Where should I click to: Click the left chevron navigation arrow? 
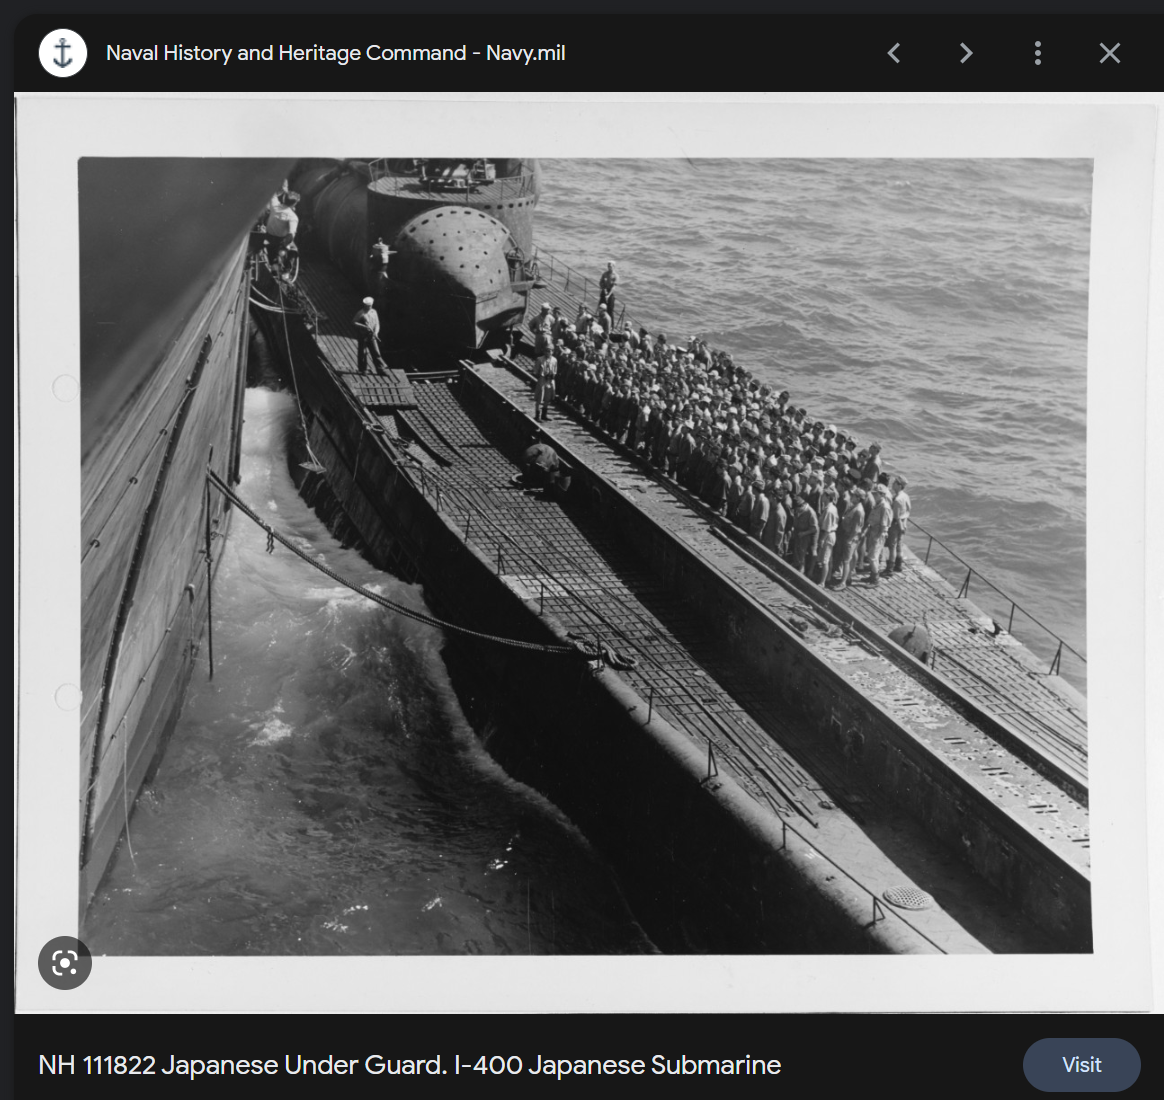[894, 53]
